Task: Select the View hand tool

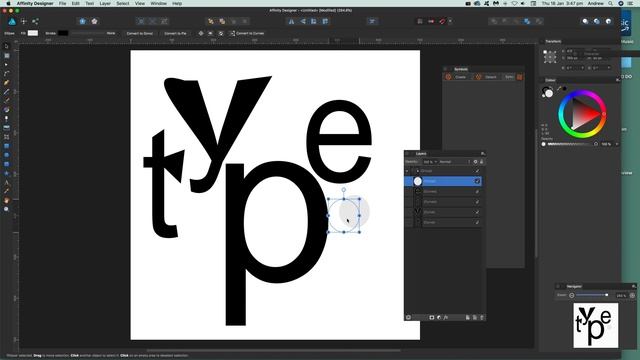Action: [x=7, y=200]
